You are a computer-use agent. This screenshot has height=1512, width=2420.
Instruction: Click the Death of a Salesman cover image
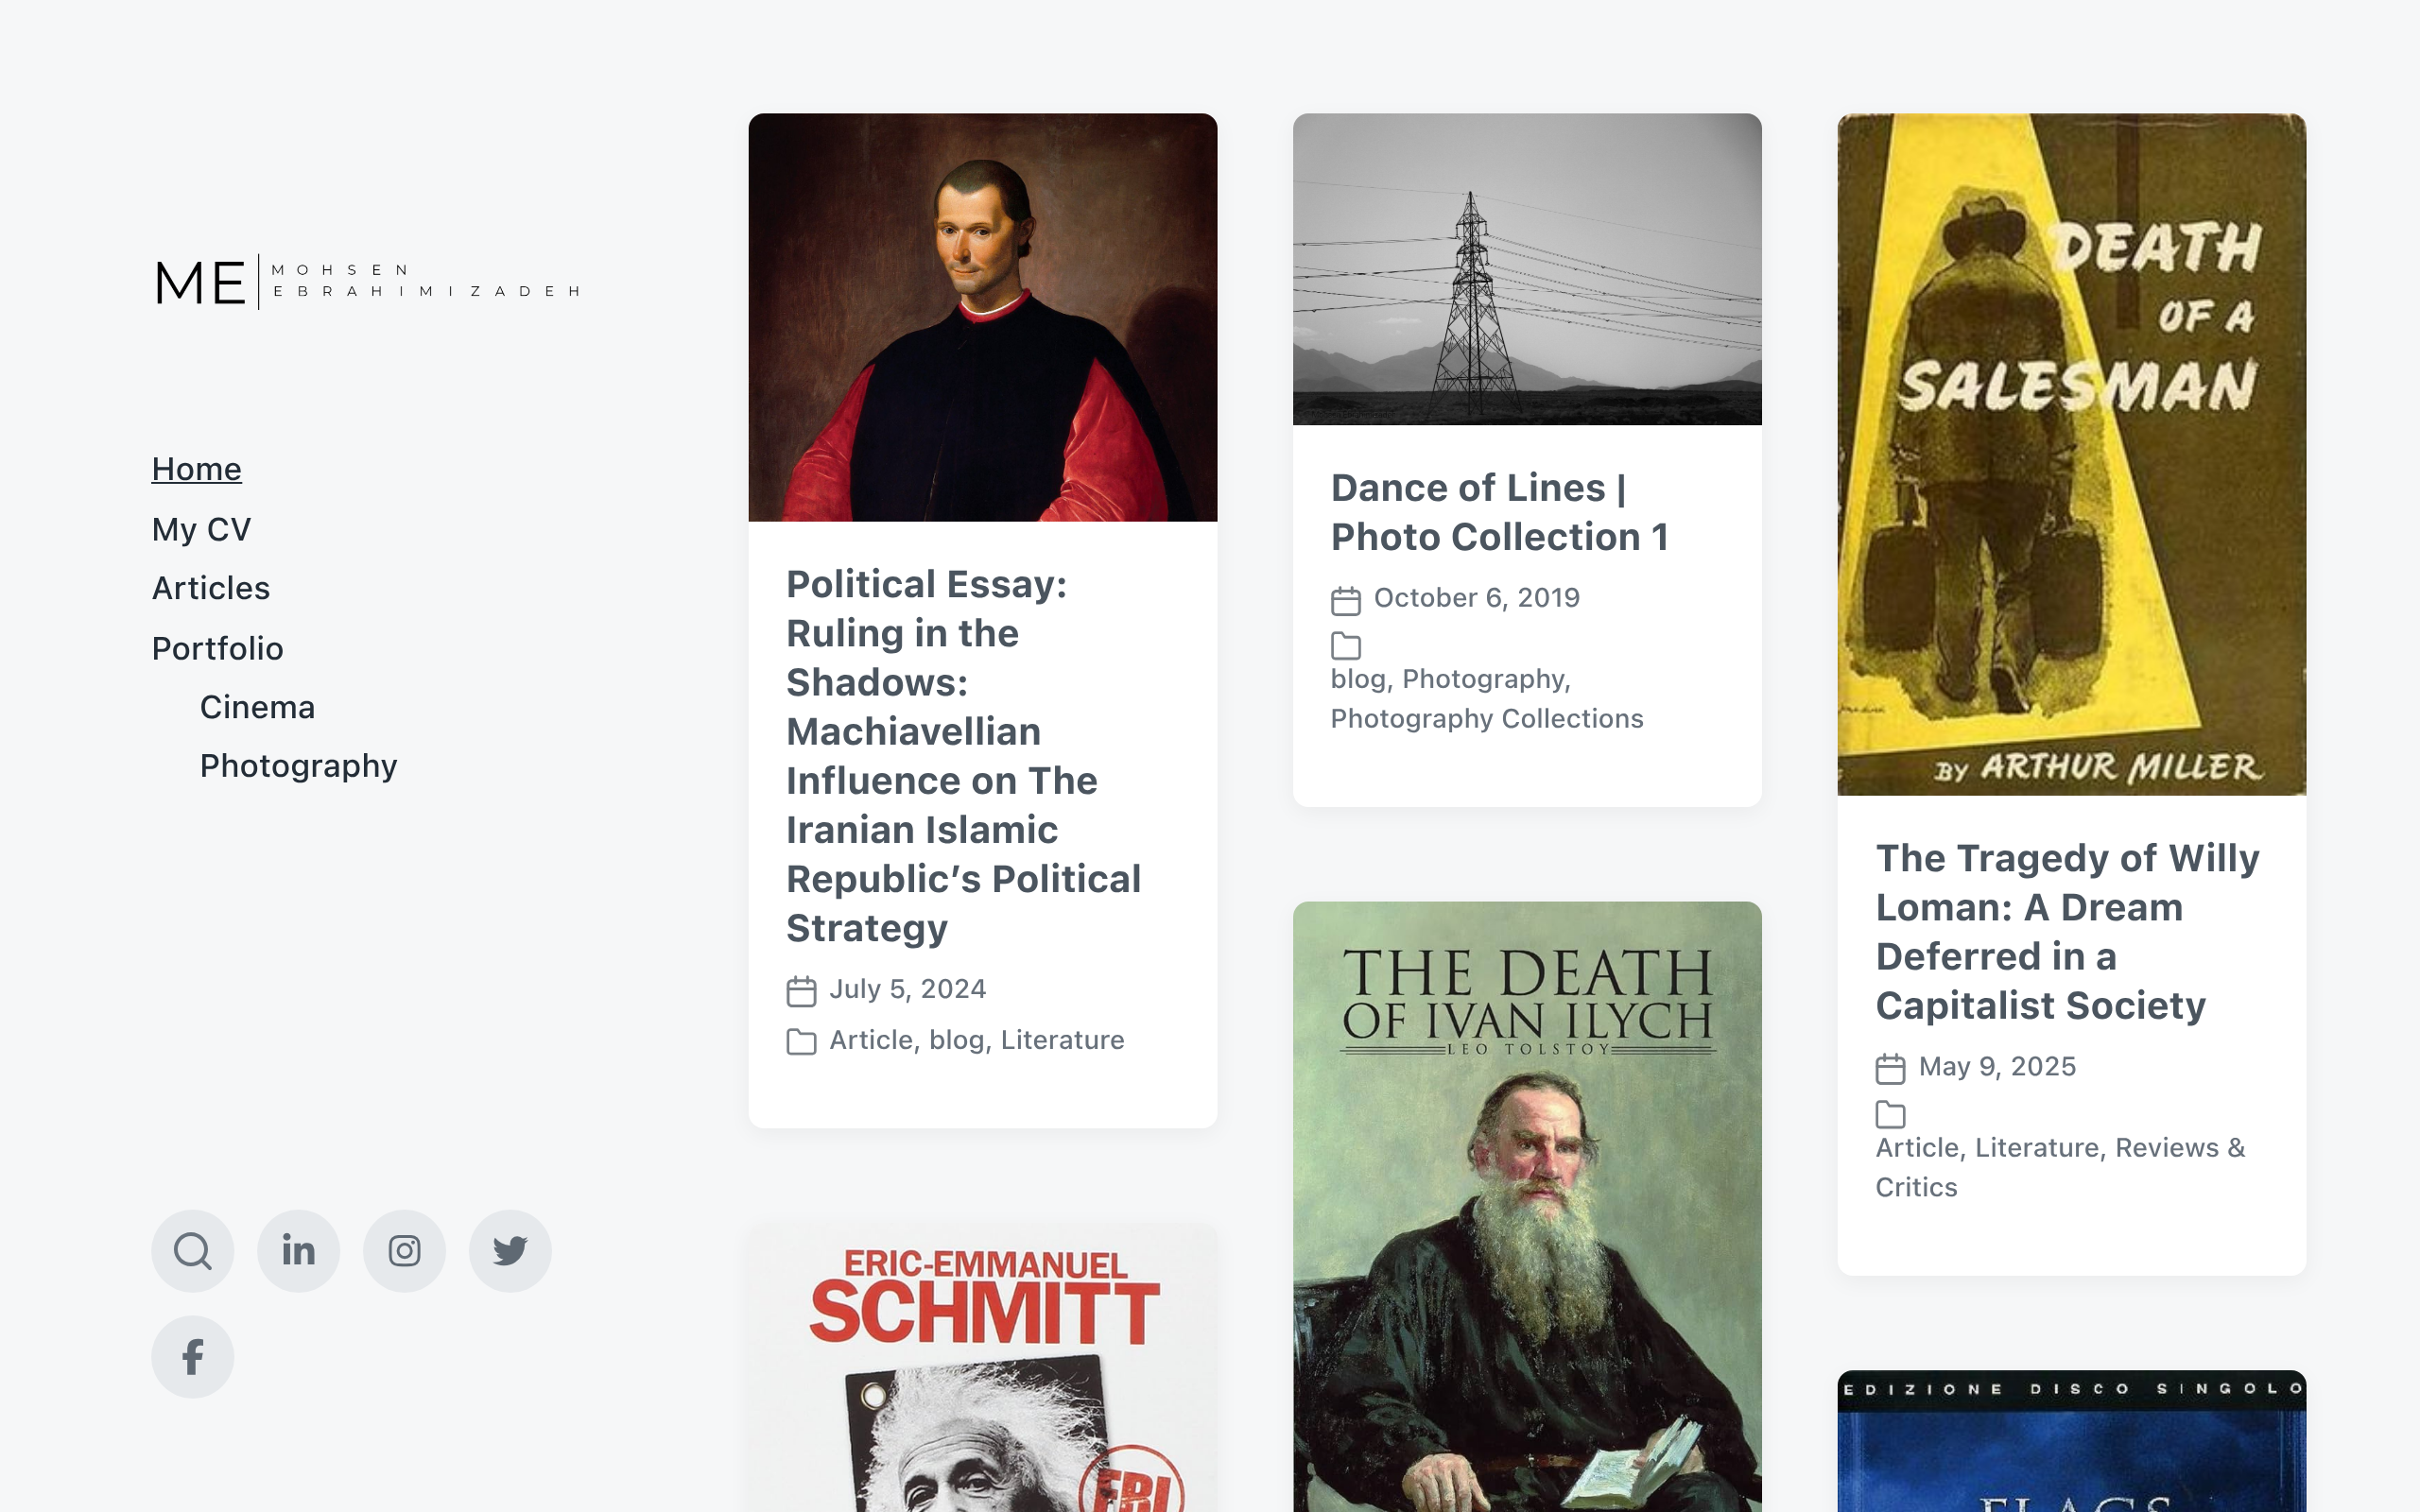[x=2070, y=454]
